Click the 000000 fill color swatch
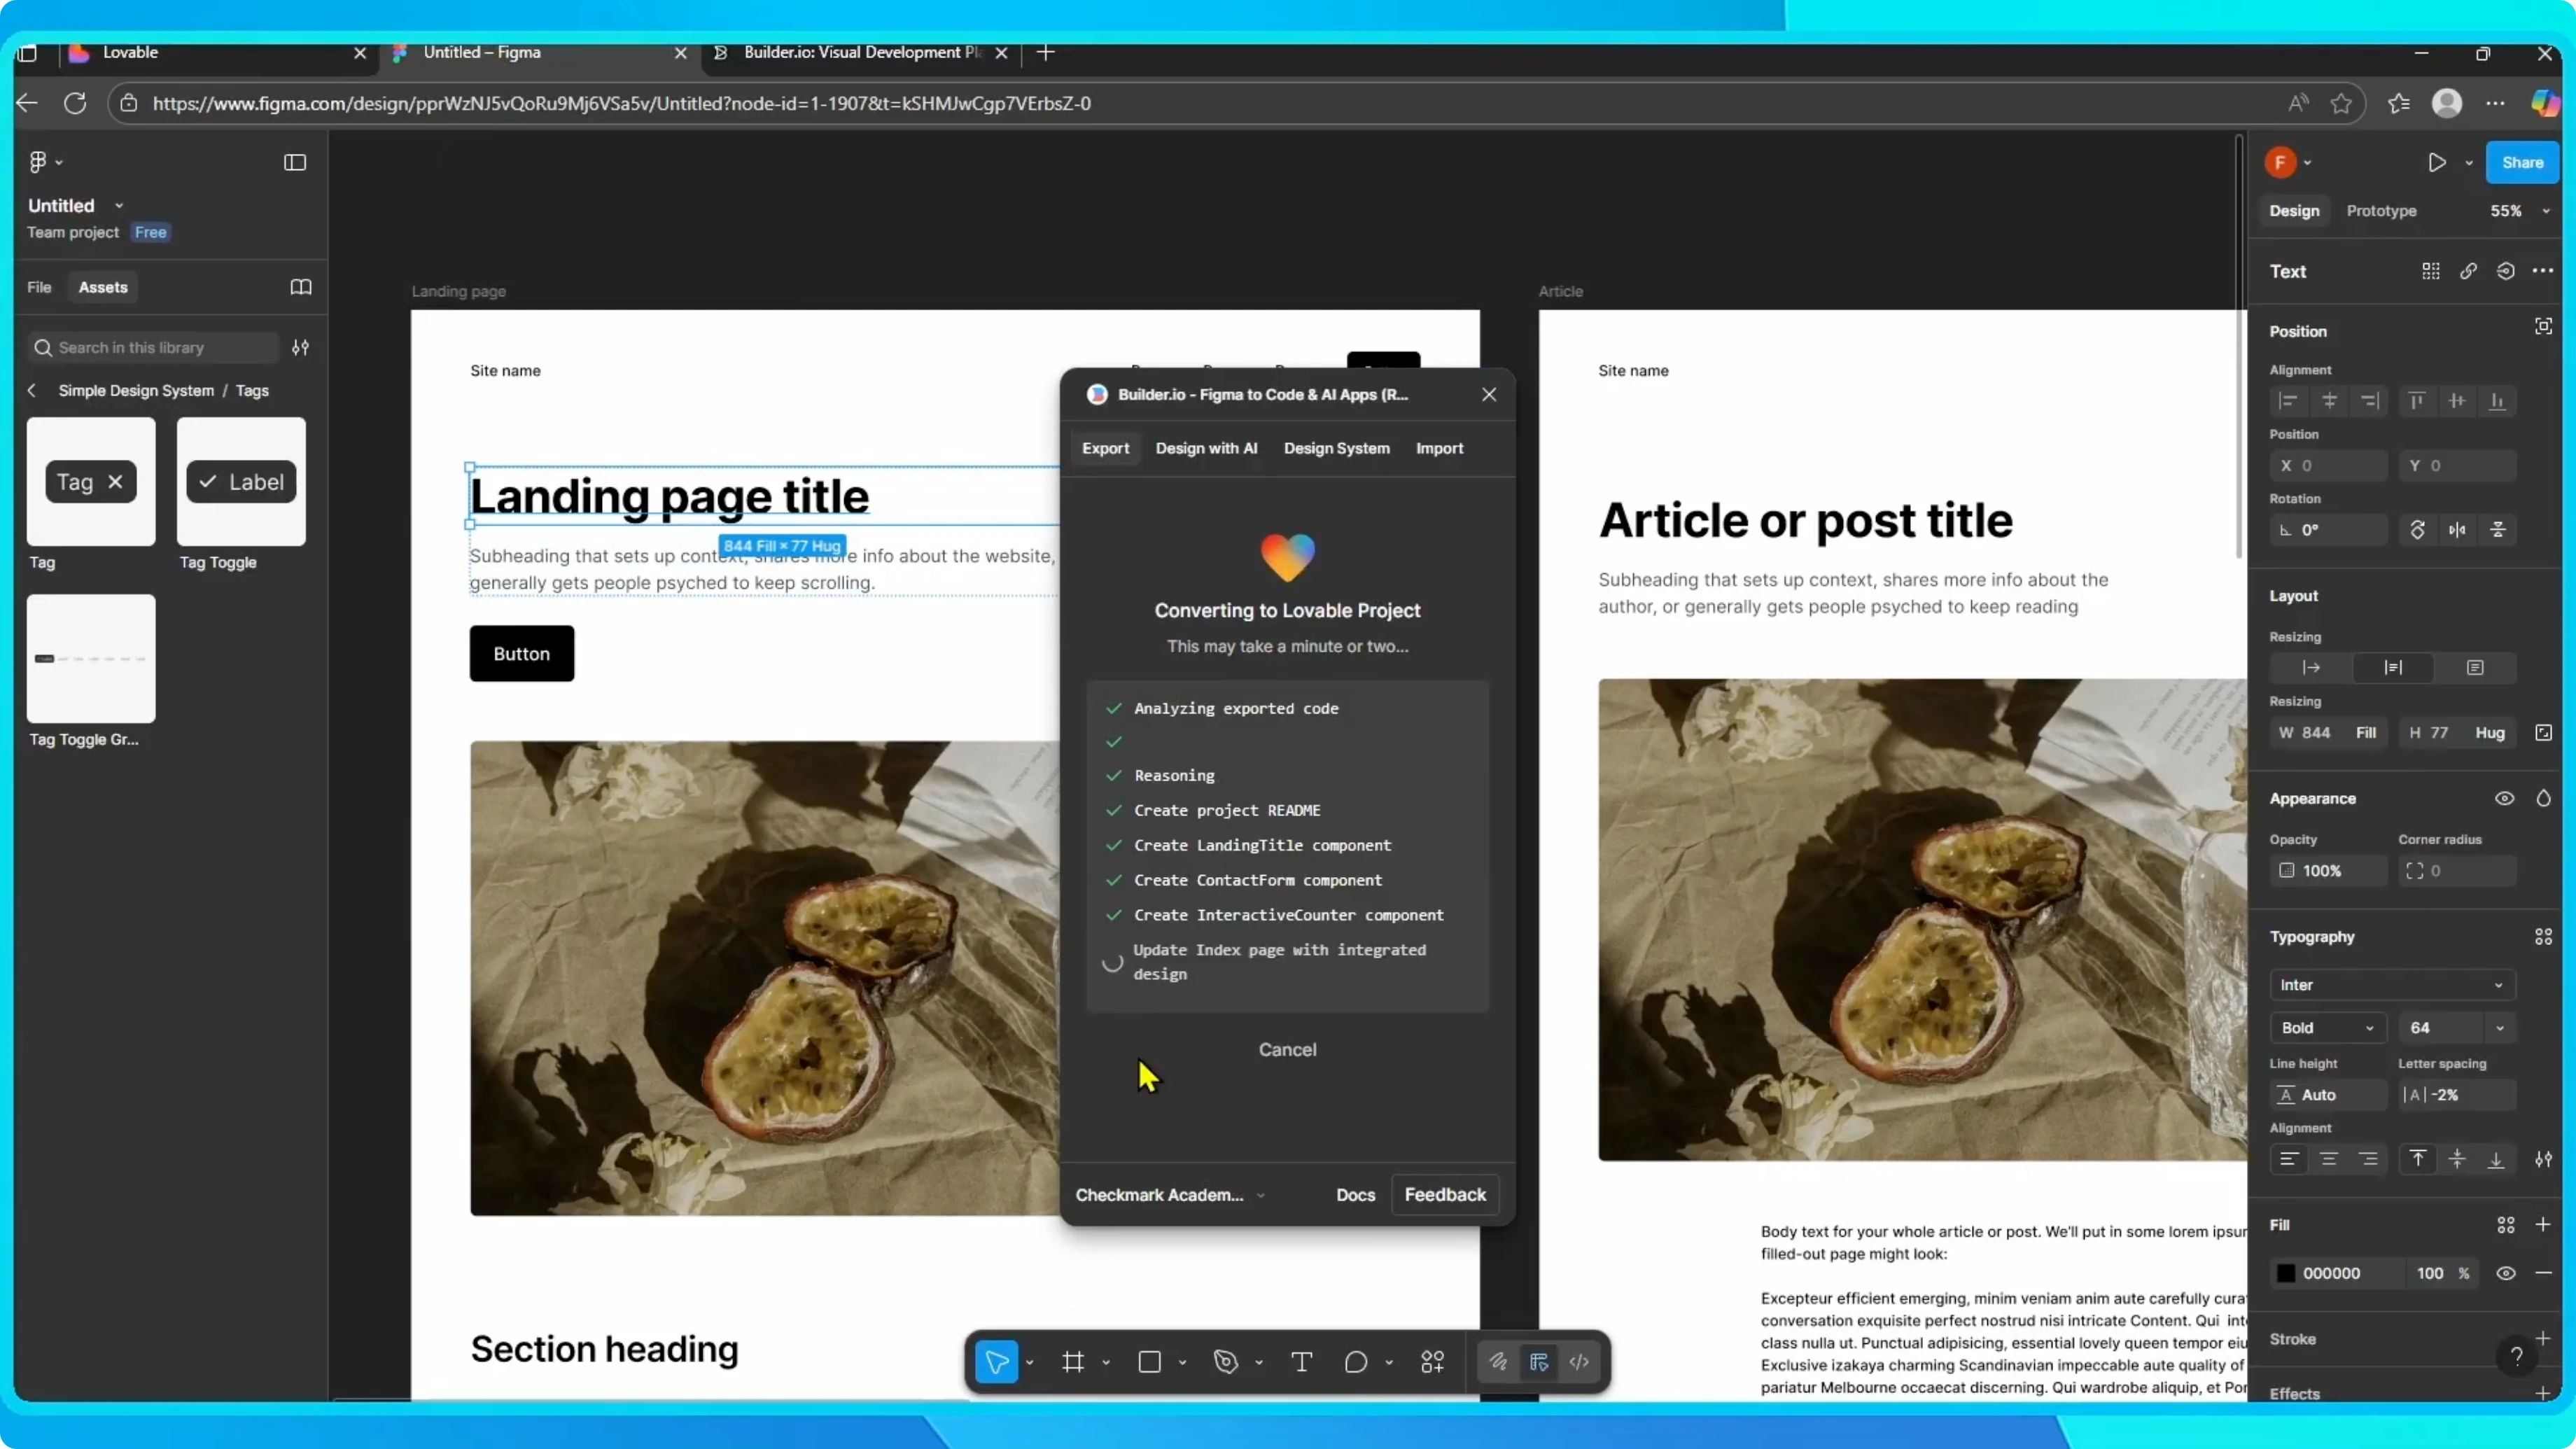The image size is (2576, 1449). click(2286, 1273)
